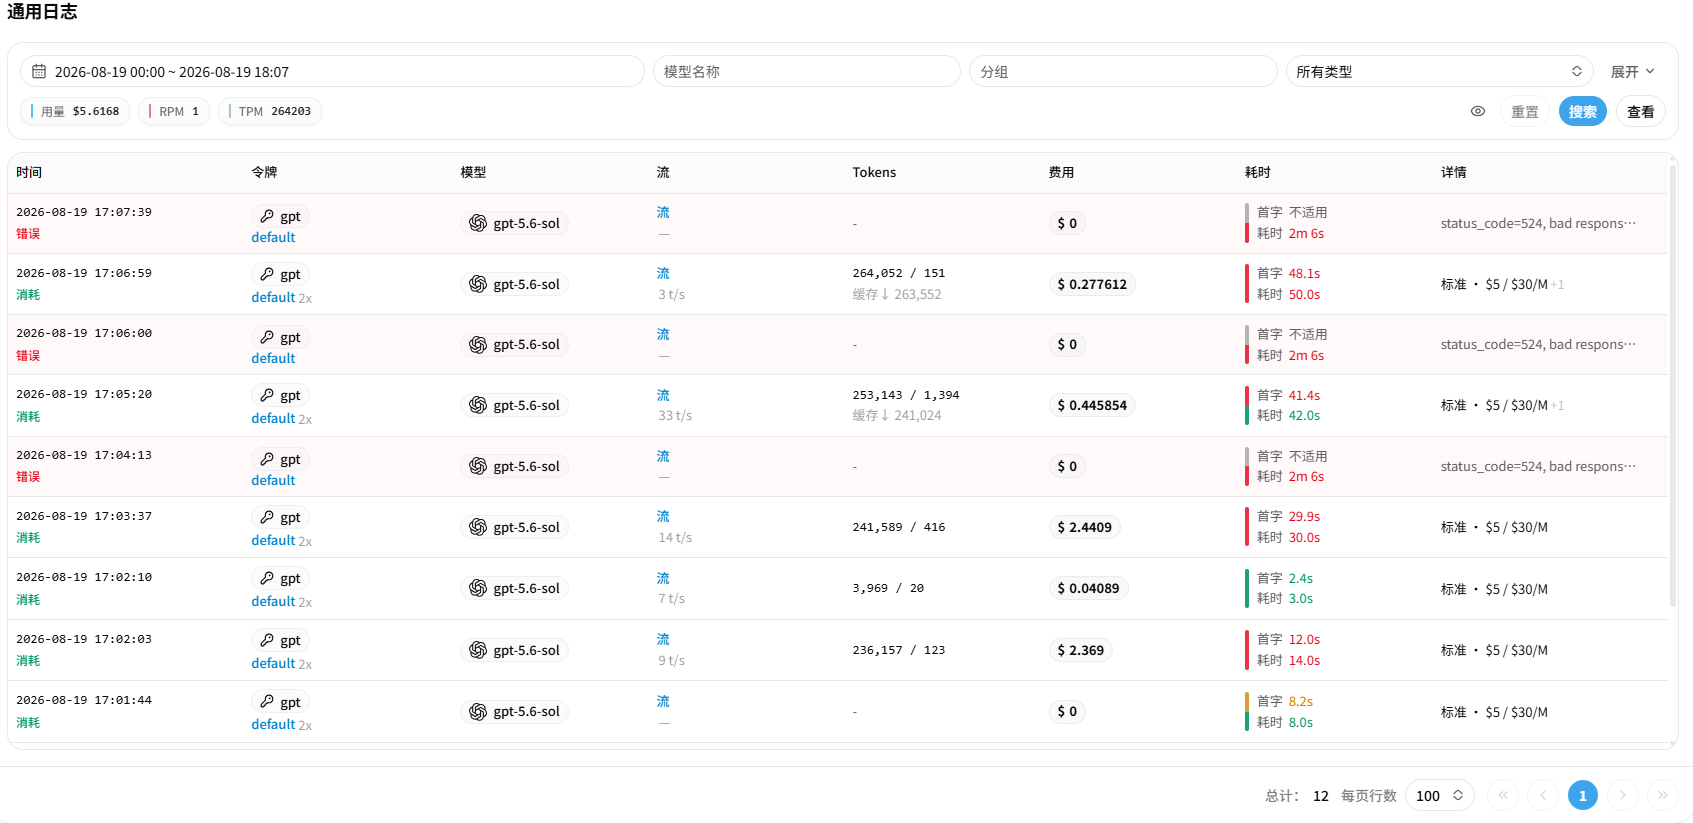The height and width of the screenshot is (823, 1693).
Task: Click OpenAI logo model tag in 17:06:59 row
Action: (x=514, y=284)
